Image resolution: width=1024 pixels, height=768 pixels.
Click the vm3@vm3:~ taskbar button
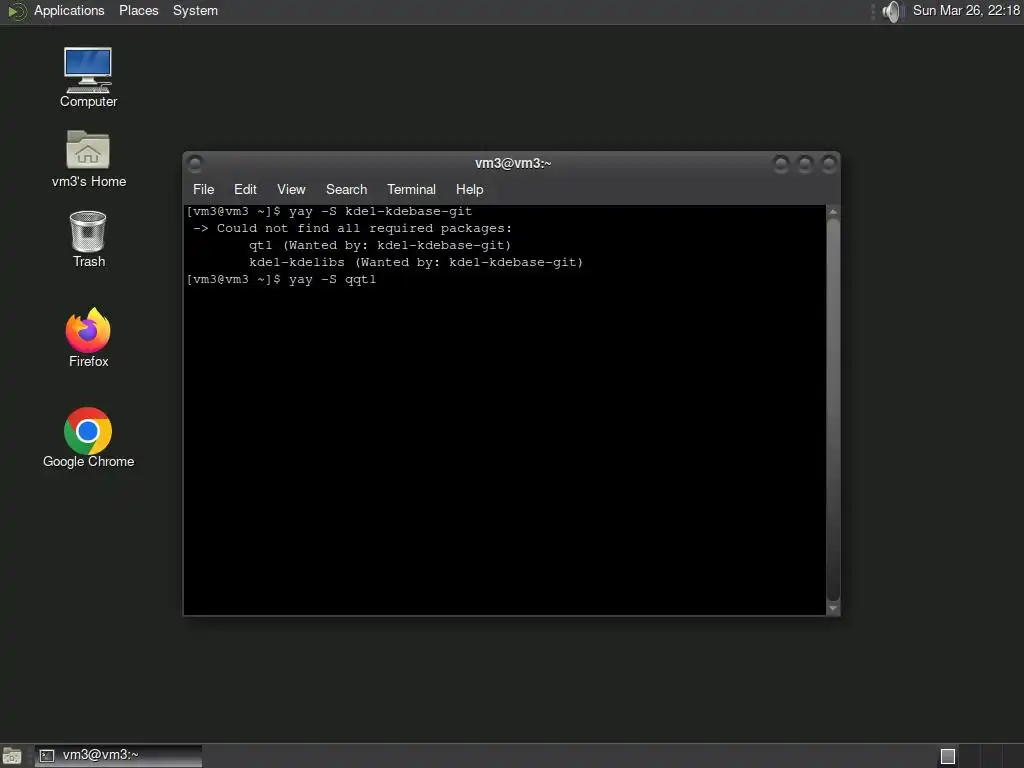point(118,756)
